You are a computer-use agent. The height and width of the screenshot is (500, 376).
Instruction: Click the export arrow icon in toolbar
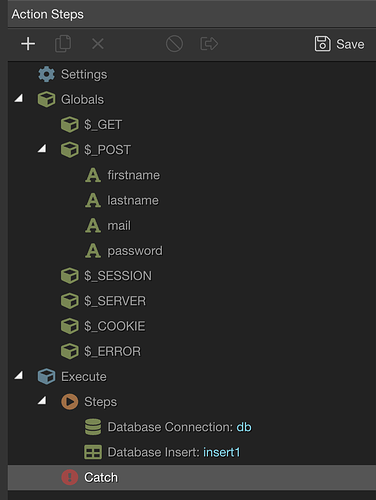pos(209,44)
